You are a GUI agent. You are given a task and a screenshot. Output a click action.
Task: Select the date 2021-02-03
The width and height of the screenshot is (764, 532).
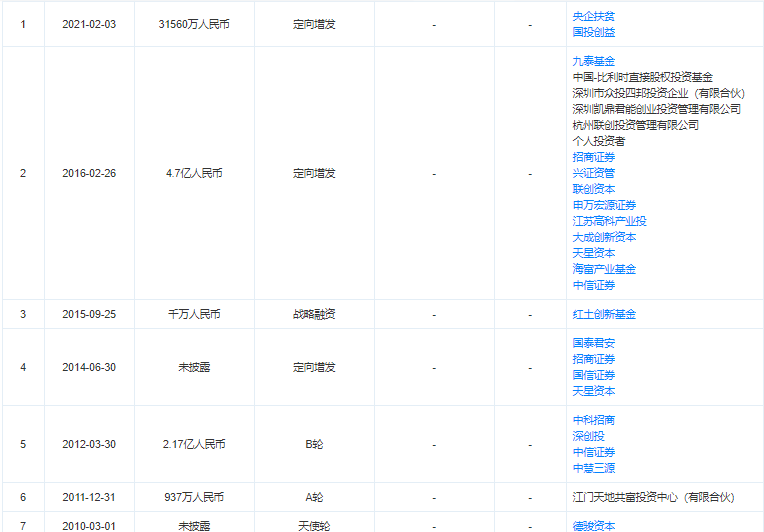pyautogui.click(x=89, y=24)
